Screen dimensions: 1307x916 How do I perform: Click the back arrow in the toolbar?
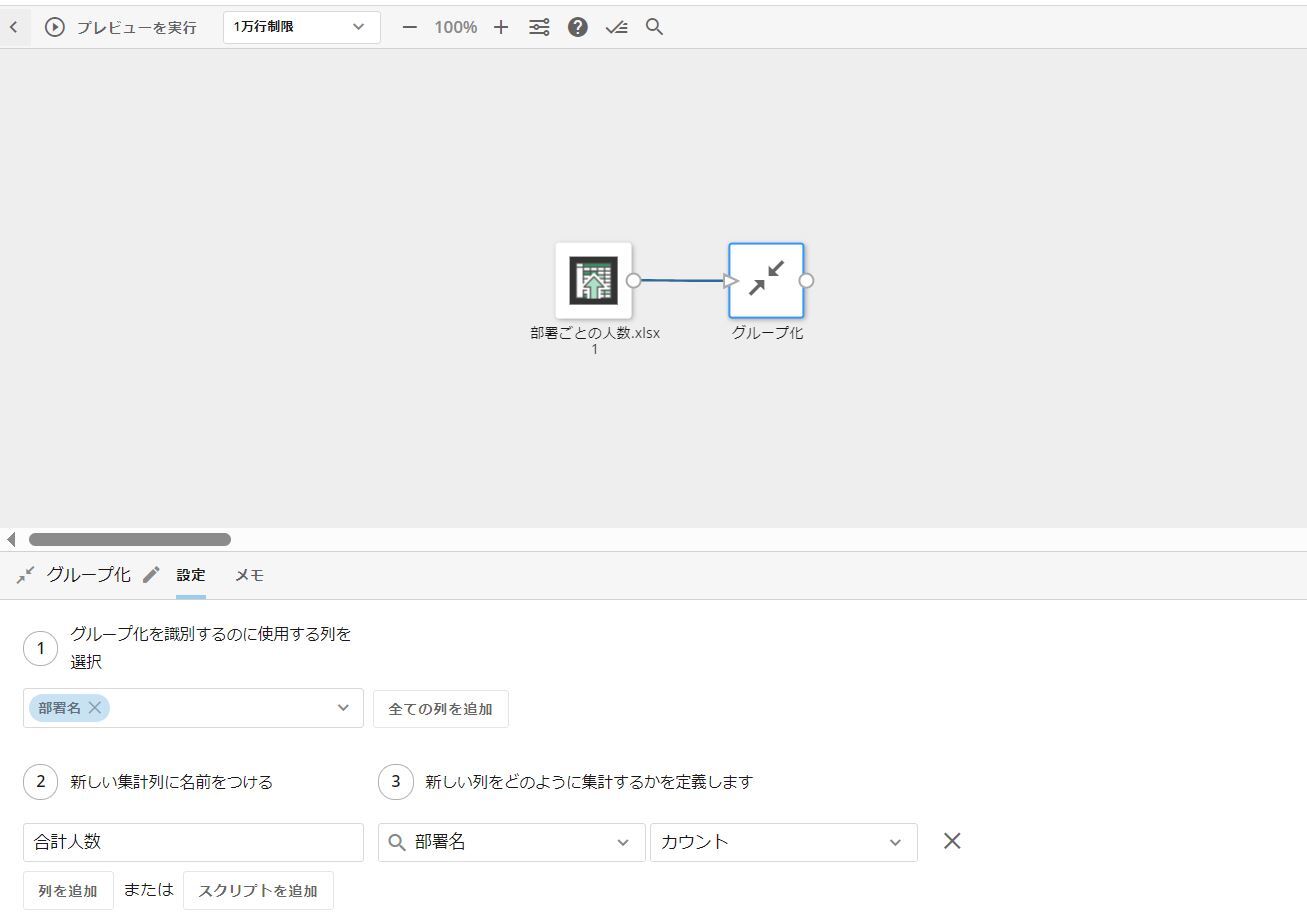coord(14,27)
